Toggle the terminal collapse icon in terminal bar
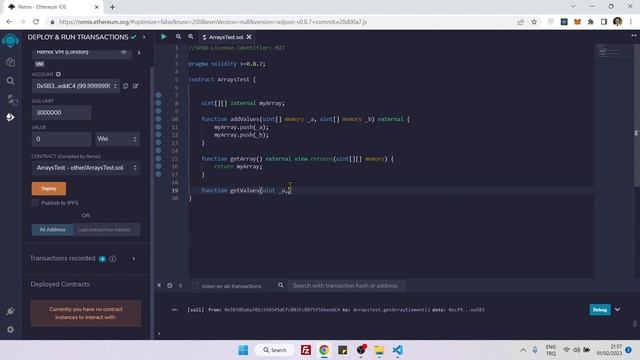The height and width of the screenshot is (360, 640). click(x=159, y=285)
